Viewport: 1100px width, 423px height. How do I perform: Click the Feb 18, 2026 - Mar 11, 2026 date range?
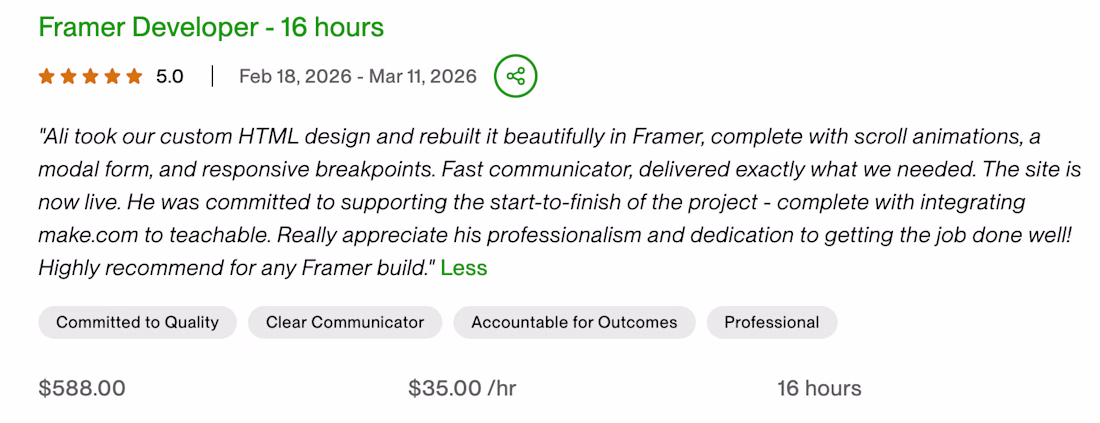click(358, 76)
